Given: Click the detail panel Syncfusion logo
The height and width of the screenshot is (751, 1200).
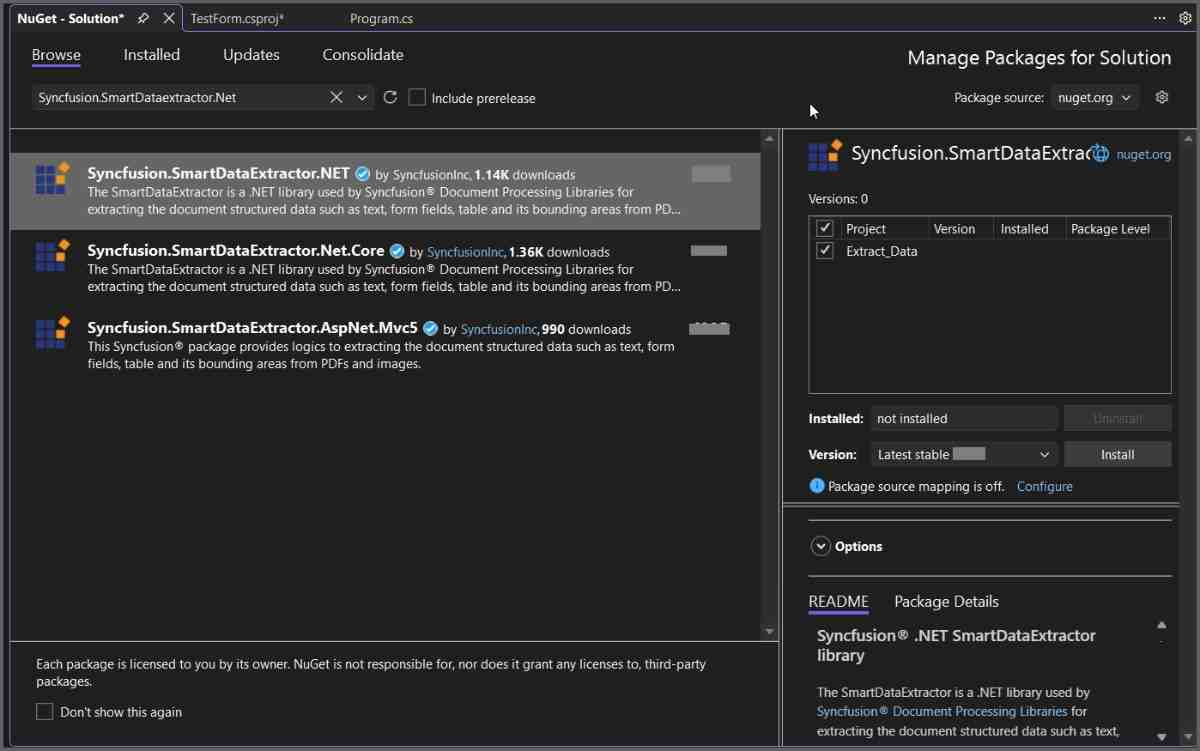Looking at the screenshot, I should point(825,155).
